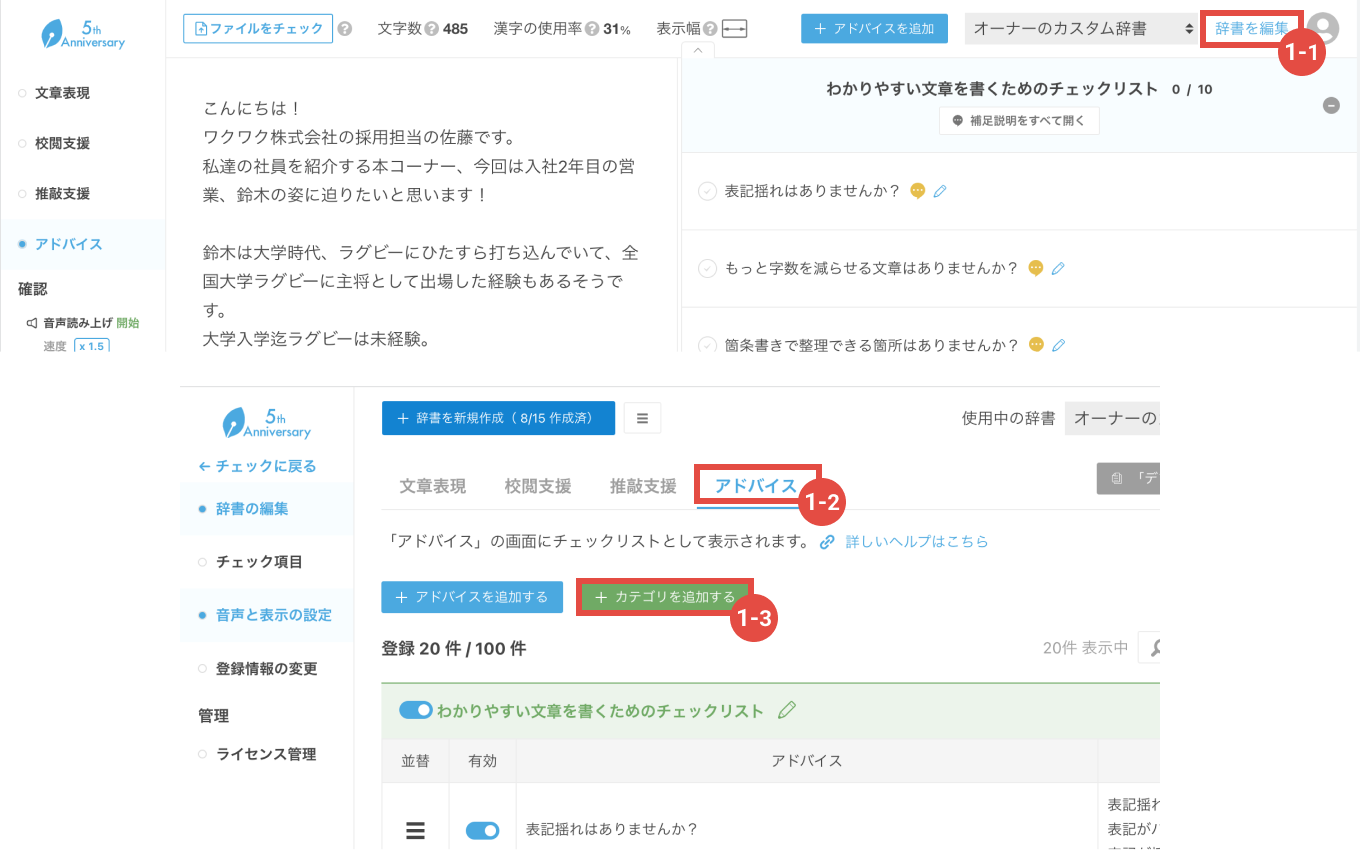Click the speaker icon for 音声読み上げ
Screen dimensions: 1360x850
[32, 323]
